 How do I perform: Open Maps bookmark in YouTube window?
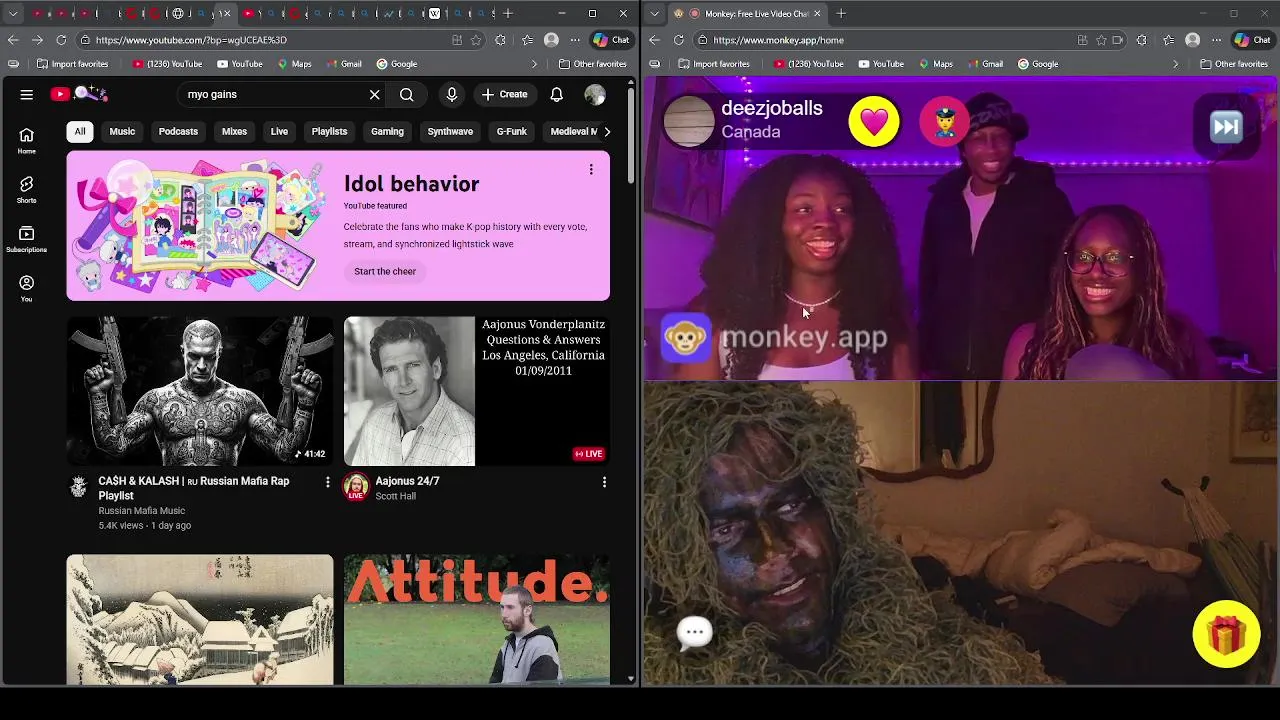click(x=294, y=64)
